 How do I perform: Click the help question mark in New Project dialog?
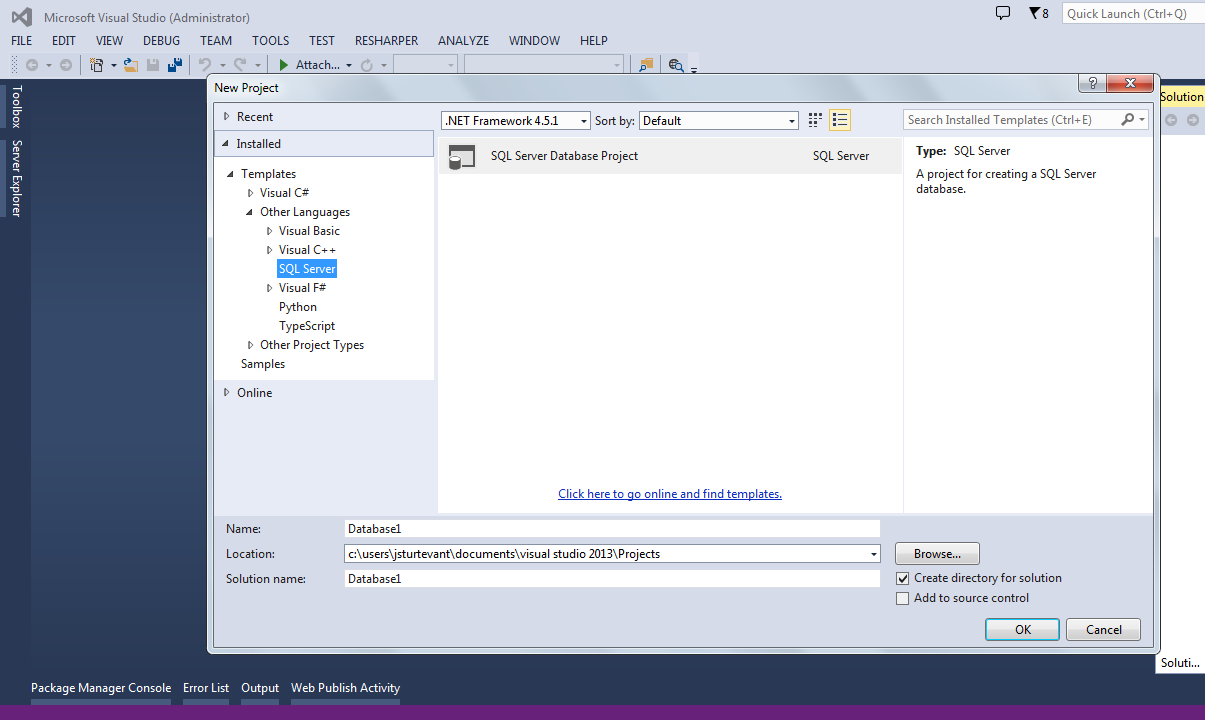(x=1091, y=83)
